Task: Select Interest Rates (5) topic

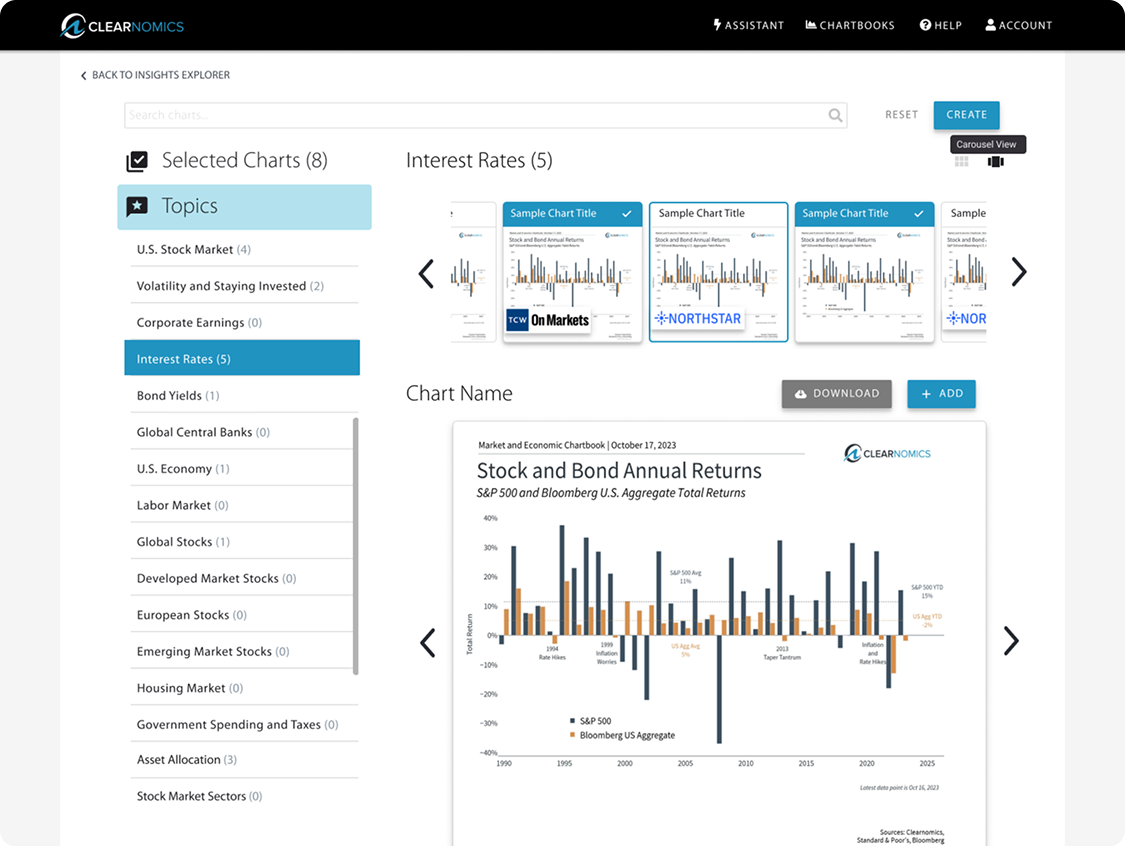Action: tap(243, 359)
